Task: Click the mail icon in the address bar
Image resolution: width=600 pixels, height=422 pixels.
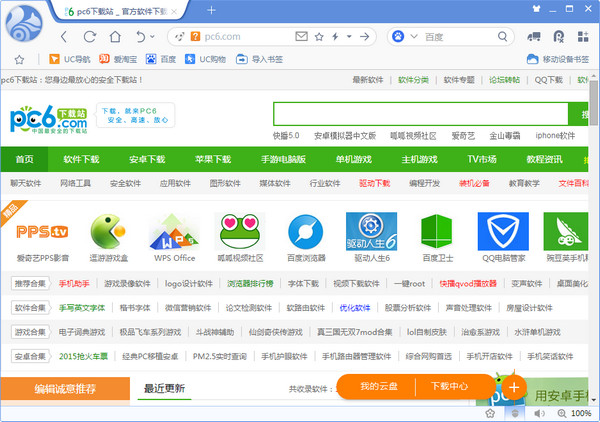Action: pyautogui.click(x=302, y=36)
